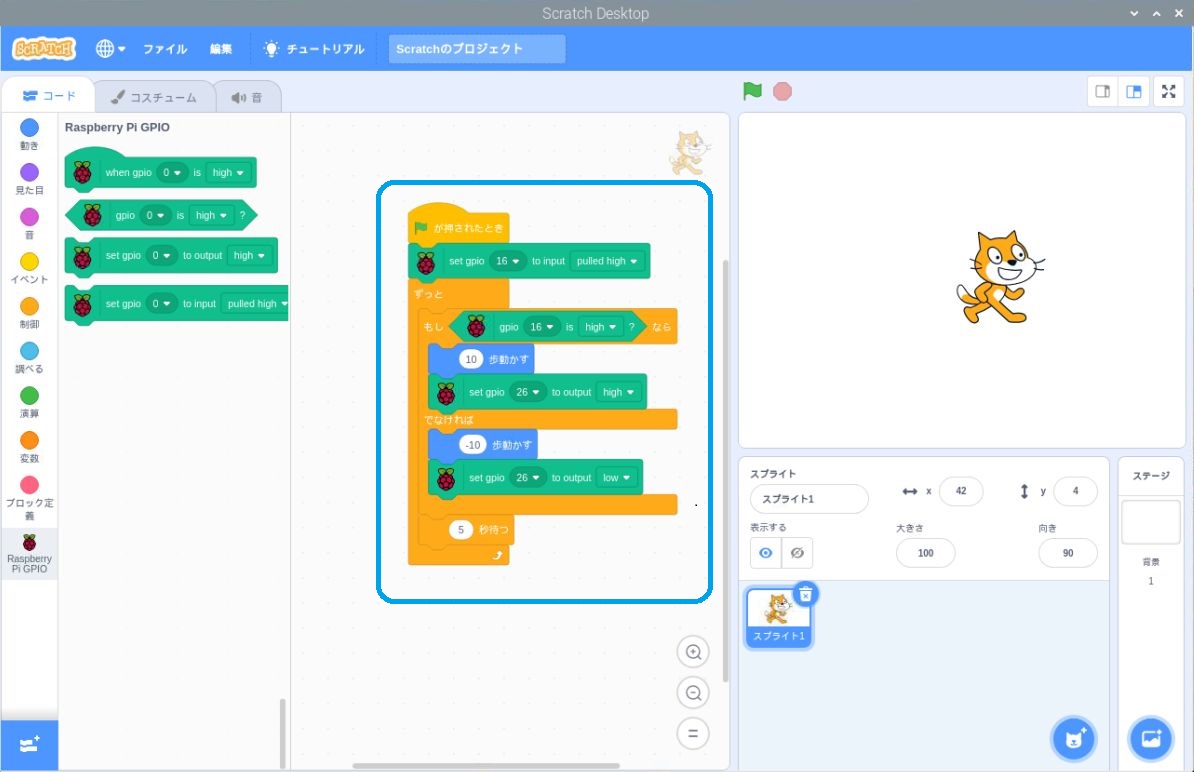The width and height of the screenshot is (1194, 772).
Task: Select the sound (pink) block category
Action: pyautogui.click(x=29, y=224)
